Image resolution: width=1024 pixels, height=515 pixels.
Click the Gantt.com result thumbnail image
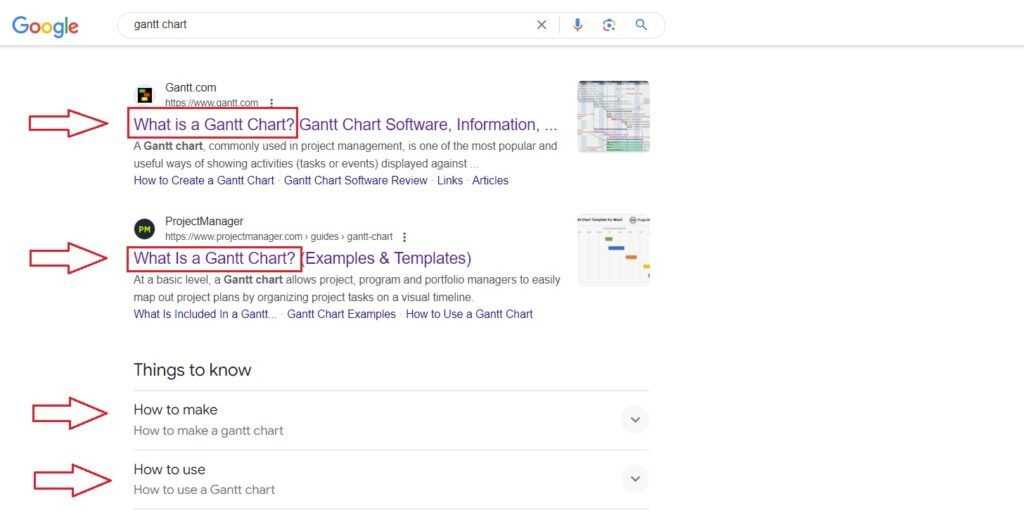(x=613, y=116)
